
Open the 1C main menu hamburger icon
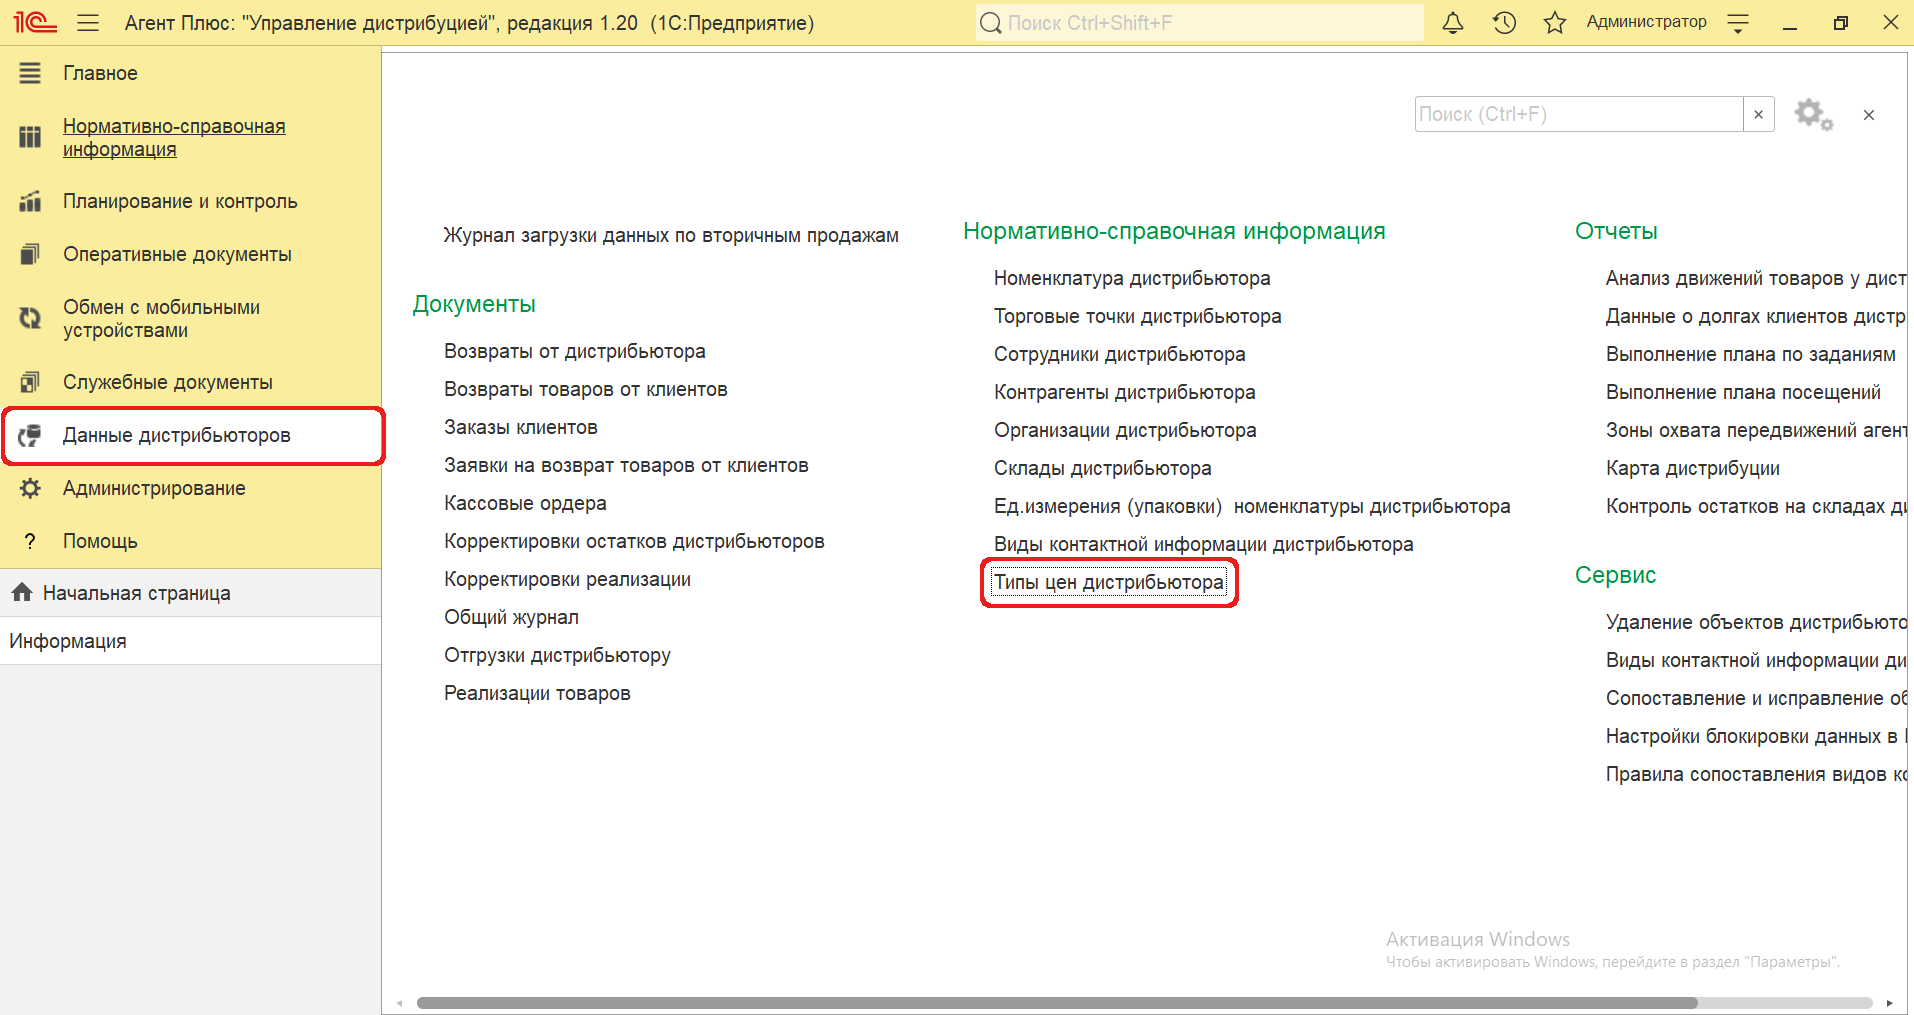click(x=88, y=22)
